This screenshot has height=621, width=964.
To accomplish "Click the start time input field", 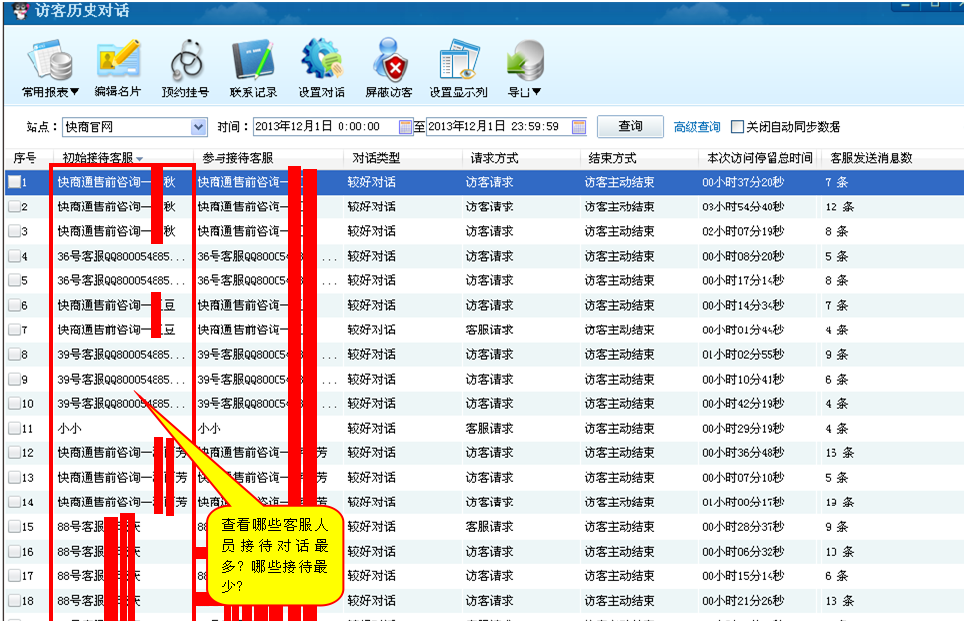I will coord(324,127).
